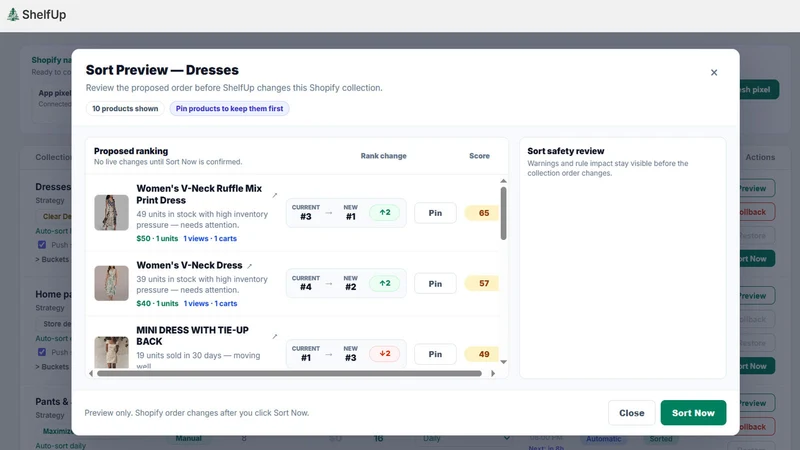Screen dimensions: 800x450
Task: Toggle the Push checkbox under Home page collection in background
Action: click(42, 352)
